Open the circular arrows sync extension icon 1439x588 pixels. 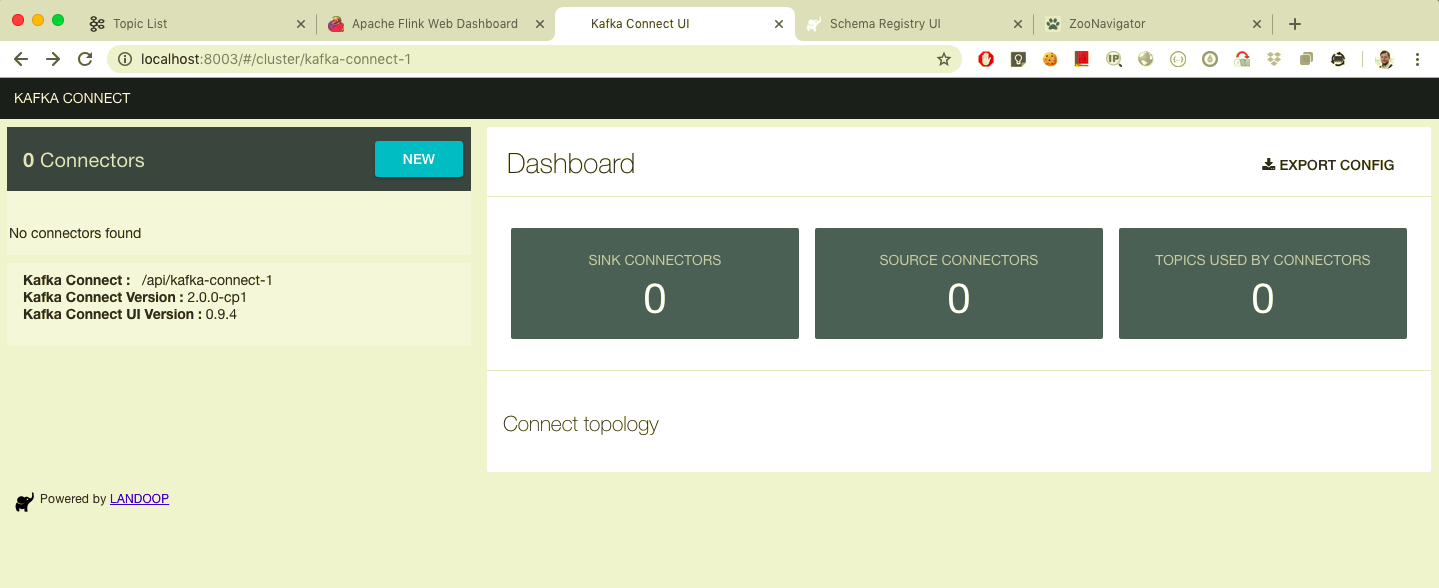click(x=1338, y=59)
